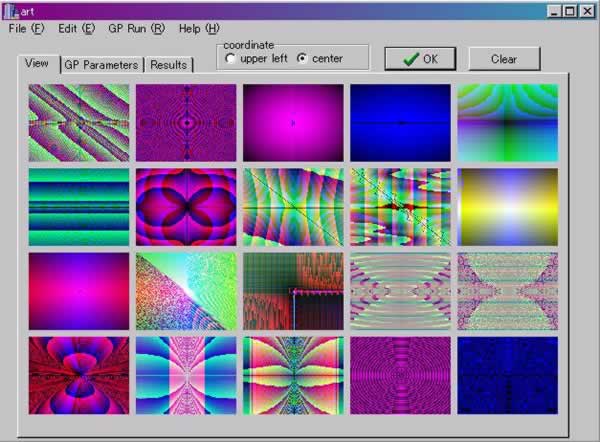Select the teal horizontal bands thumbnail
600x442 pixels.
(79, 207)
